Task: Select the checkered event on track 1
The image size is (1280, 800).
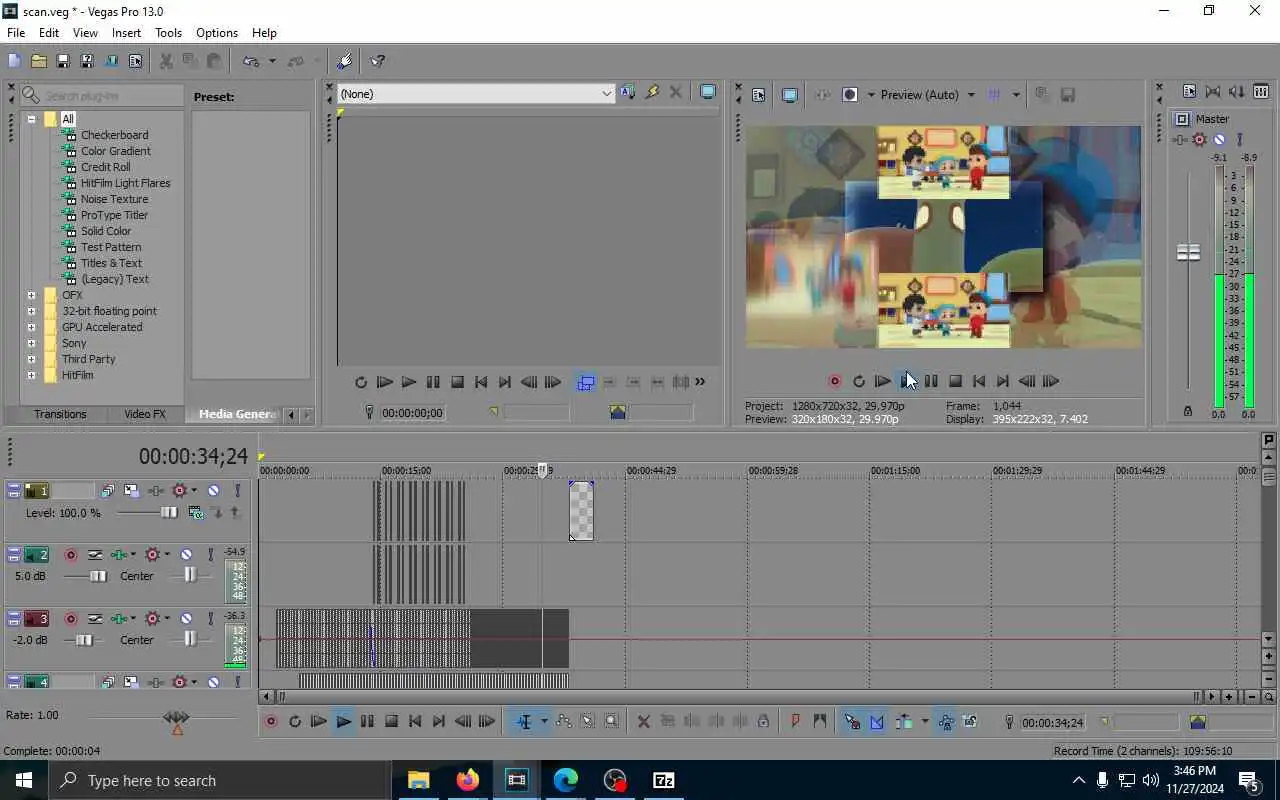Action: tap(581, 511)
